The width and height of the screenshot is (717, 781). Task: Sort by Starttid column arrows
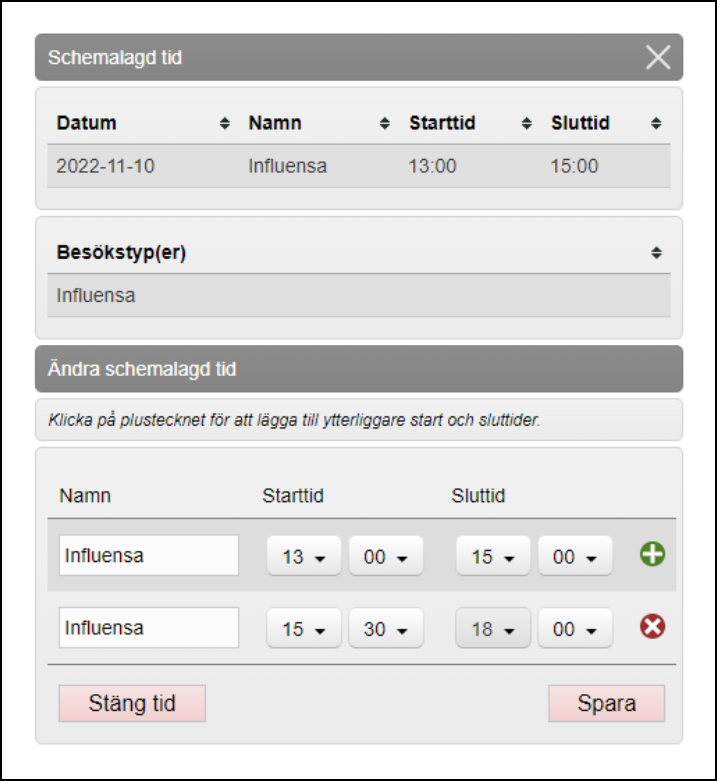tap(527, 124)
